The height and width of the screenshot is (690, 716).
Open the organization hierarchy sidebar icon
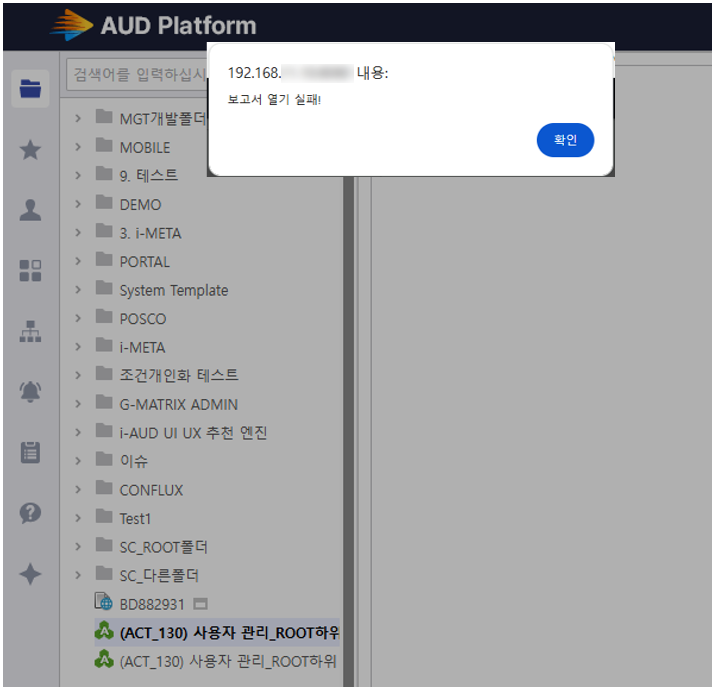pyautogui.click(x=30, y=331)
